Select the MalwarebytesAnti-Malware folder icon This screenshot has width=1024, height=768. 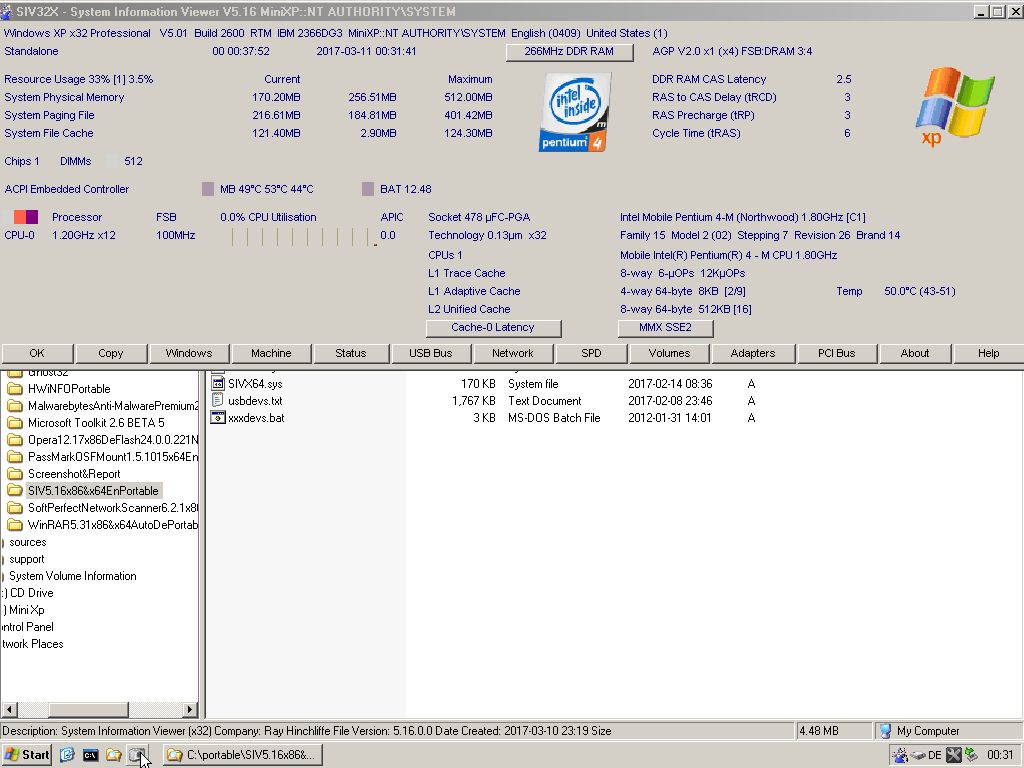click(14, 406)
